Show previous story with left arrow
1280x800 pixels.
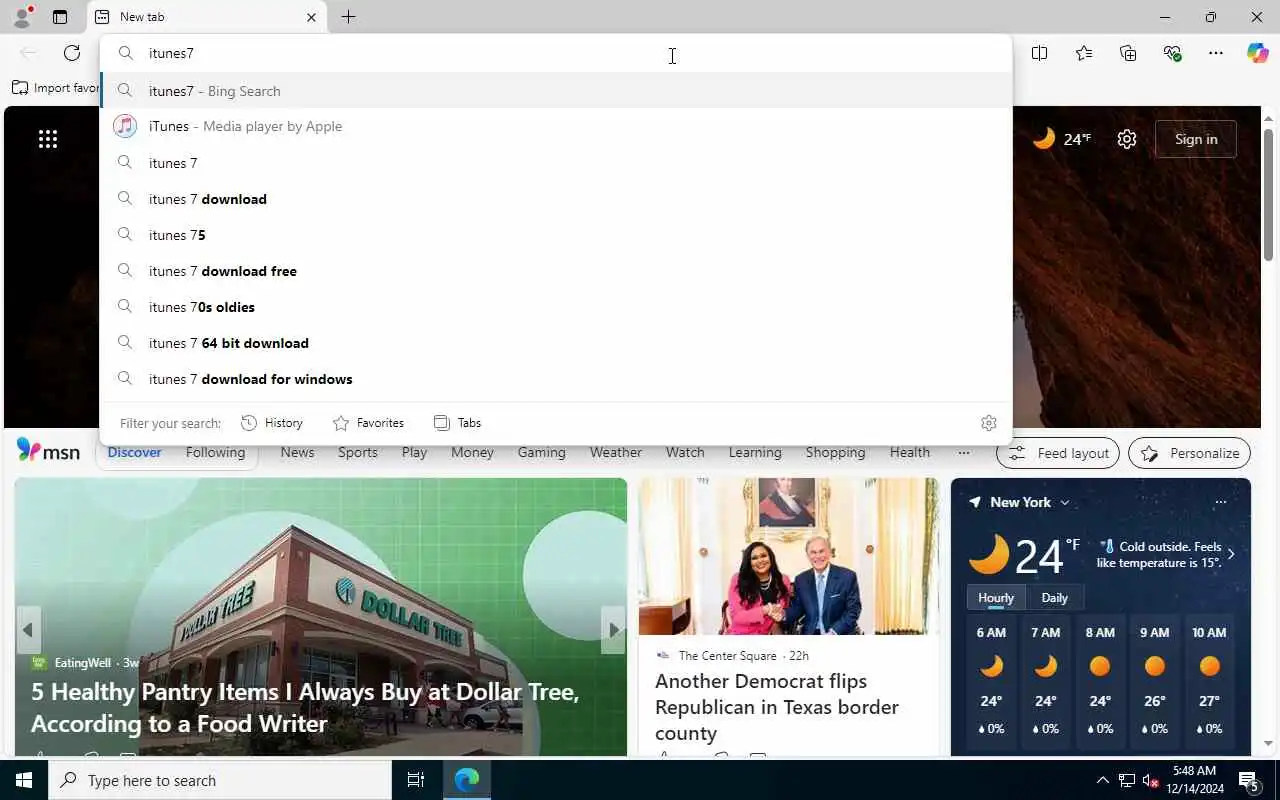pos(28,630)
